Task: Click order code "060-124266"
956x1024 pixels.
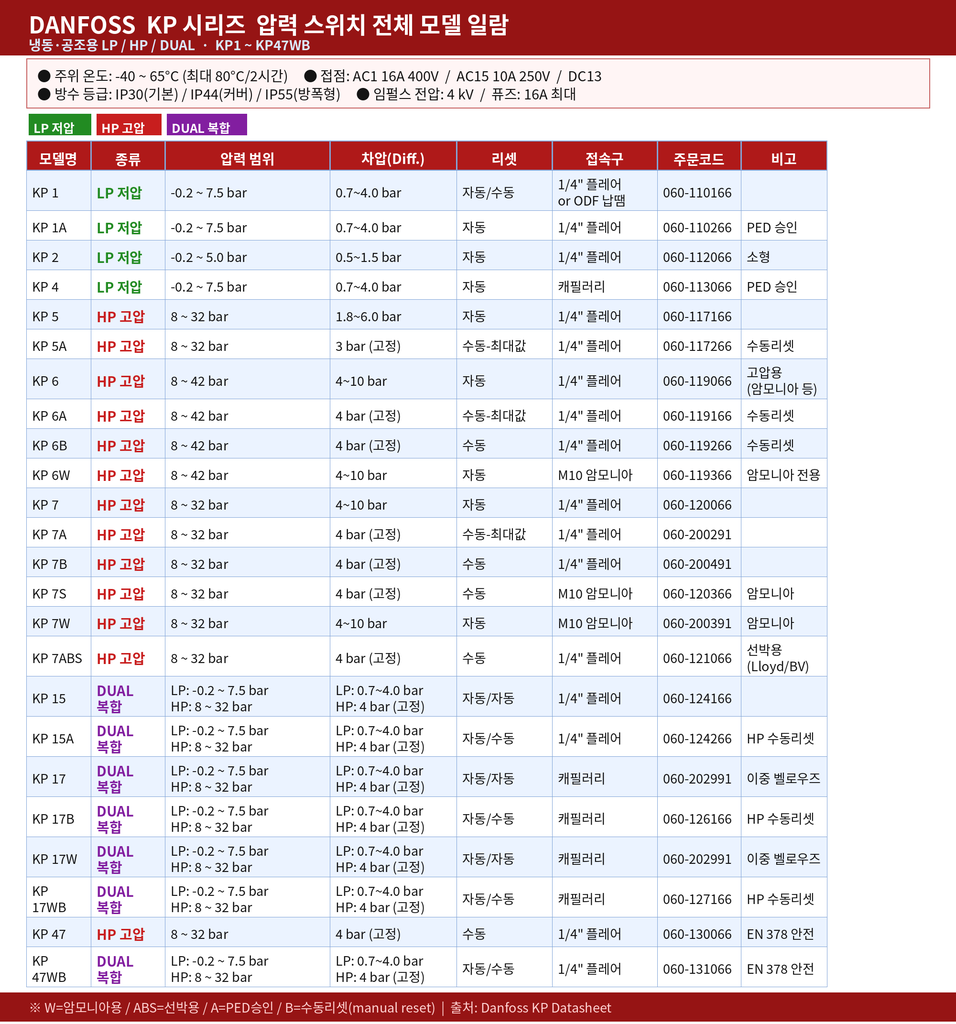Action: coord(697,739)
